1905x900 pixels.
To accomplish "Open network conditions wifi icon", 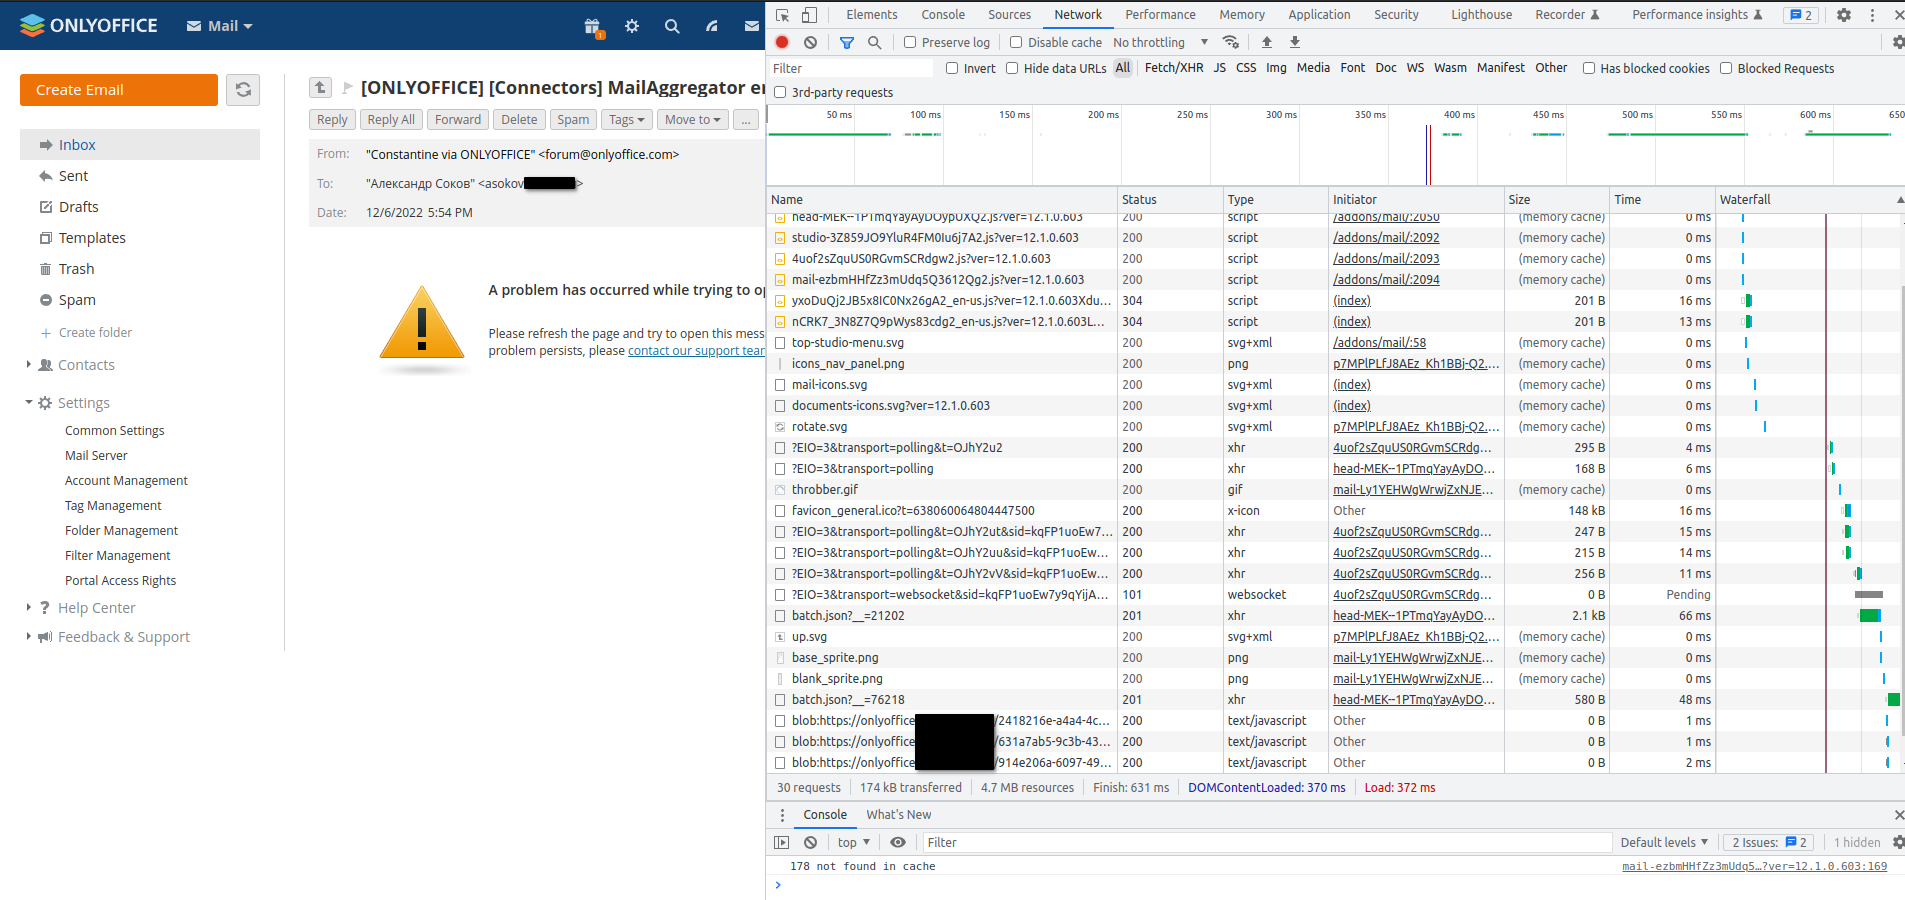I will coord(1231,42).
